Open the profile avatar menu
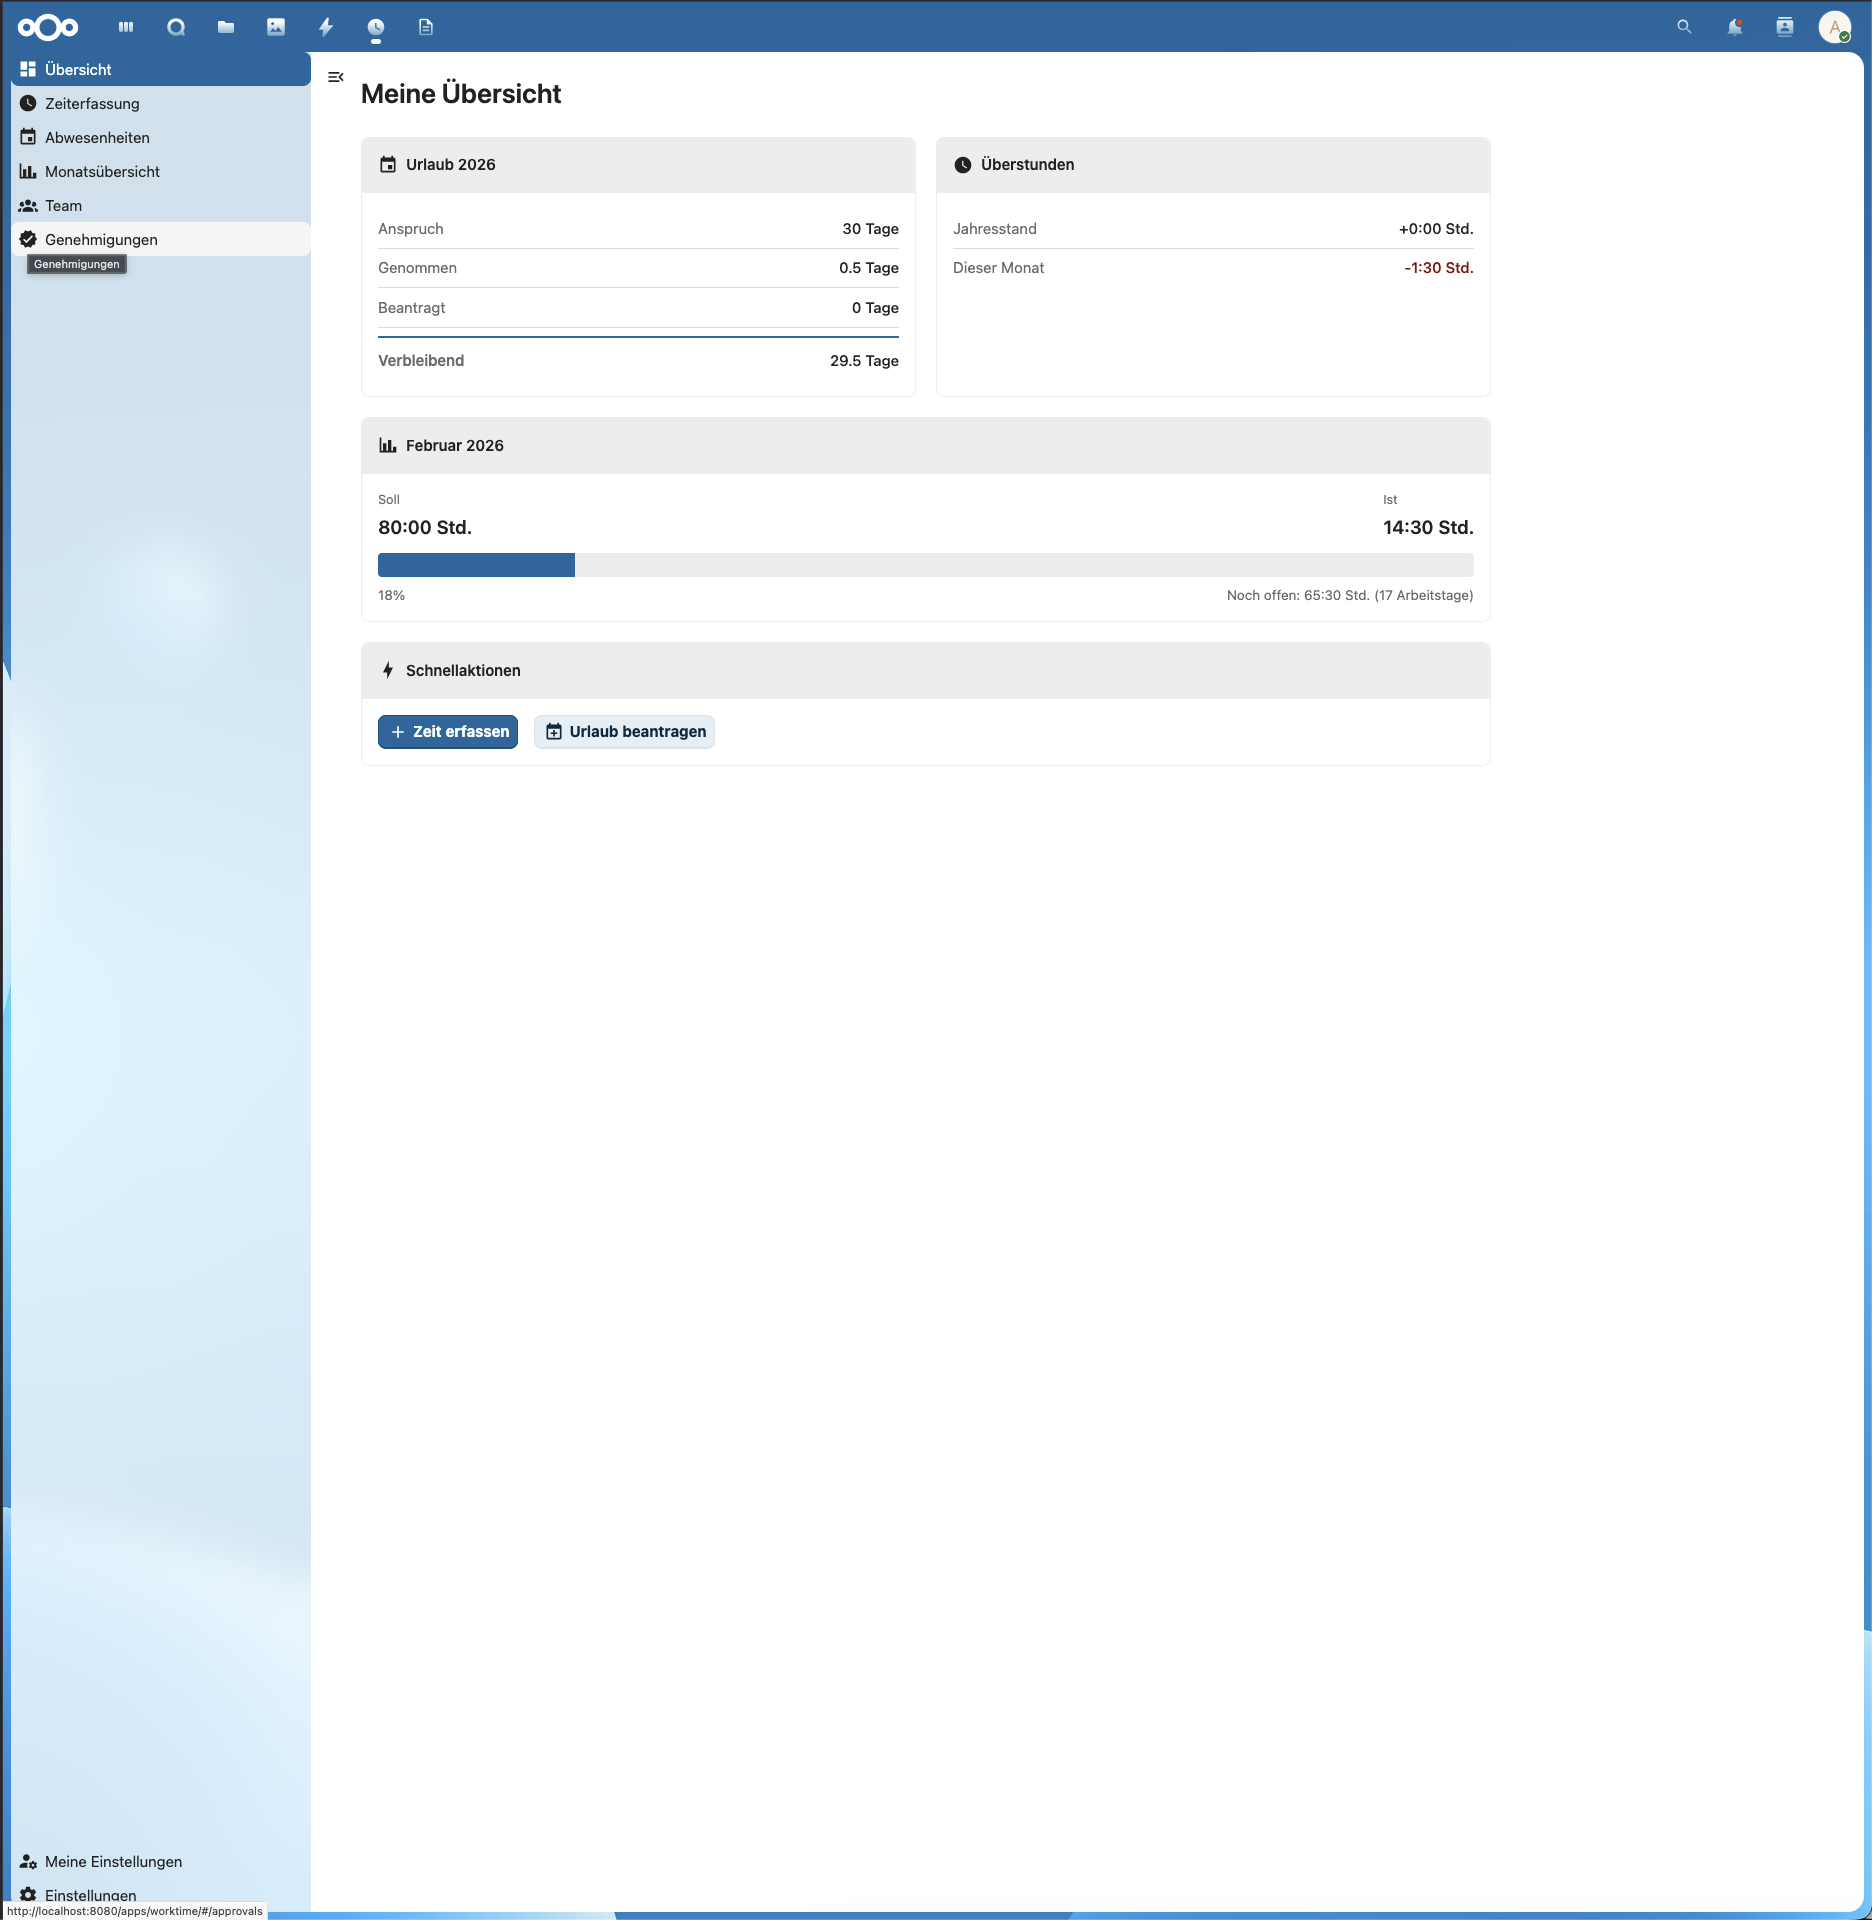 click(x=1836, y=27)
